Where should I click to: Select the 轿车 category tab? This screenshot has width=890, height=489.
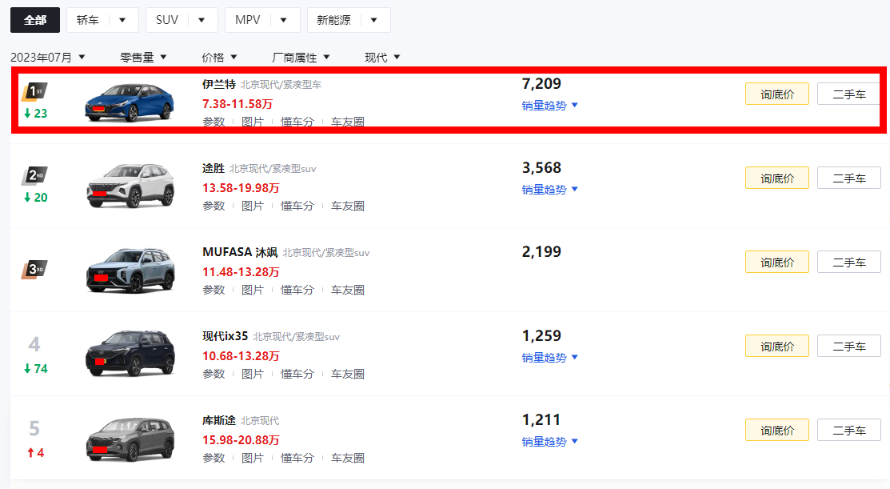[87, 20]
